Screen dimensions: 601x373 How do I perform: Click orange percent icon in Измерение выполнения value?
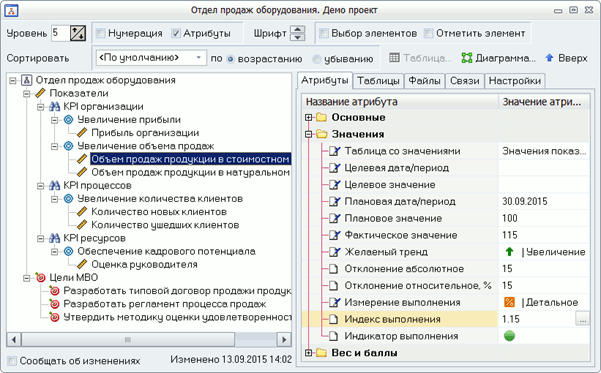coord(509,302)
